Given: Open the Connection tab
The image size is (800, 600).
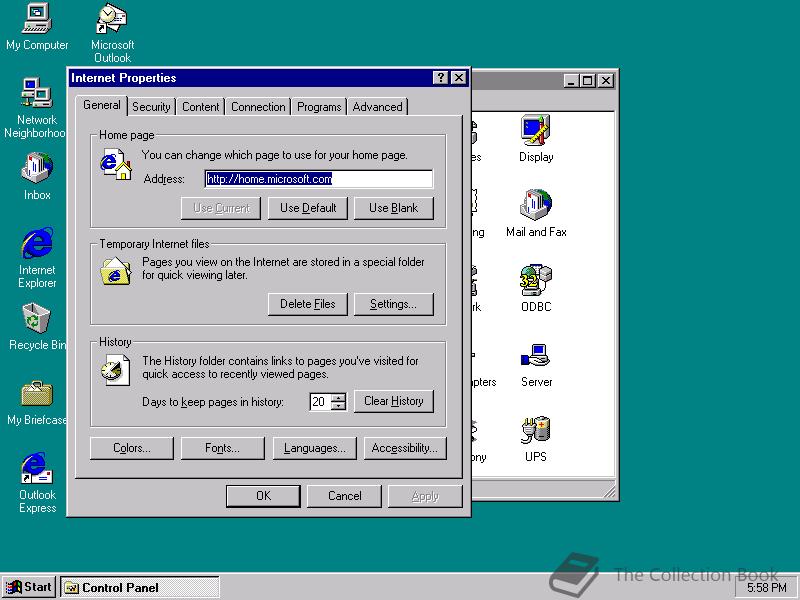Looking at the screenshot, I should pos(258,107).
